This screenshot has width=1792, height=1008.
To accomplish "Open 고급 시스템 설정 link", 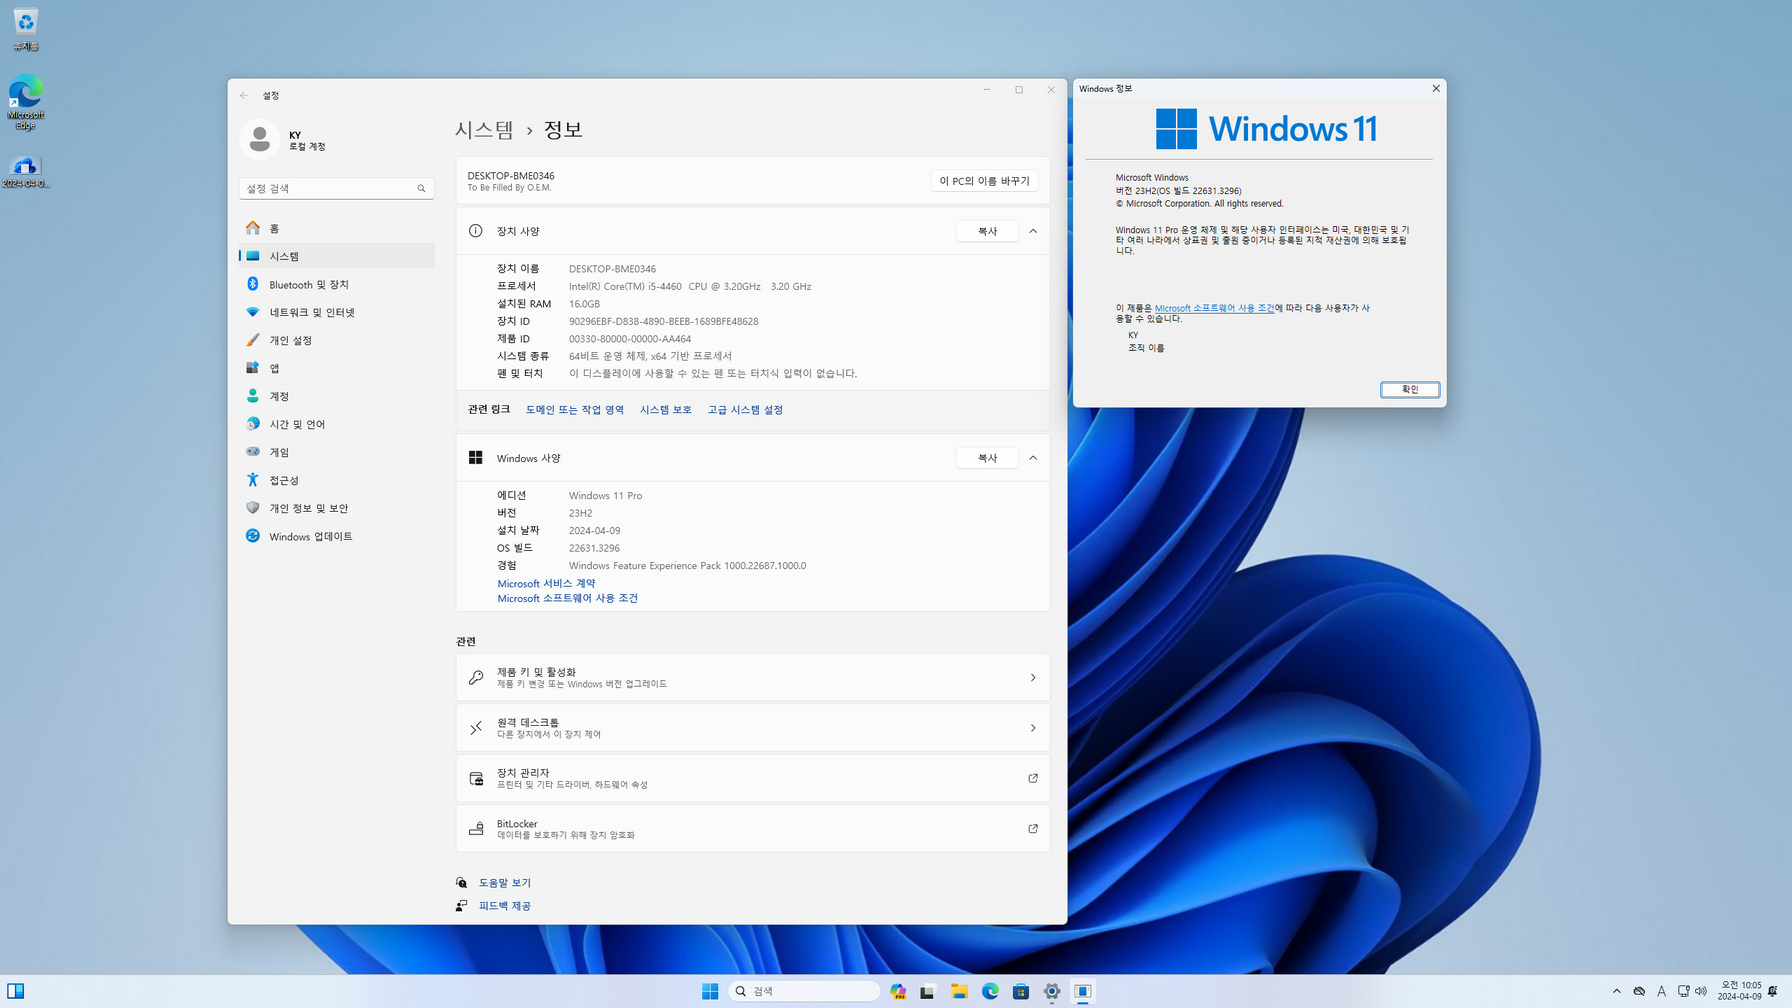I will (x=745, y=410).
